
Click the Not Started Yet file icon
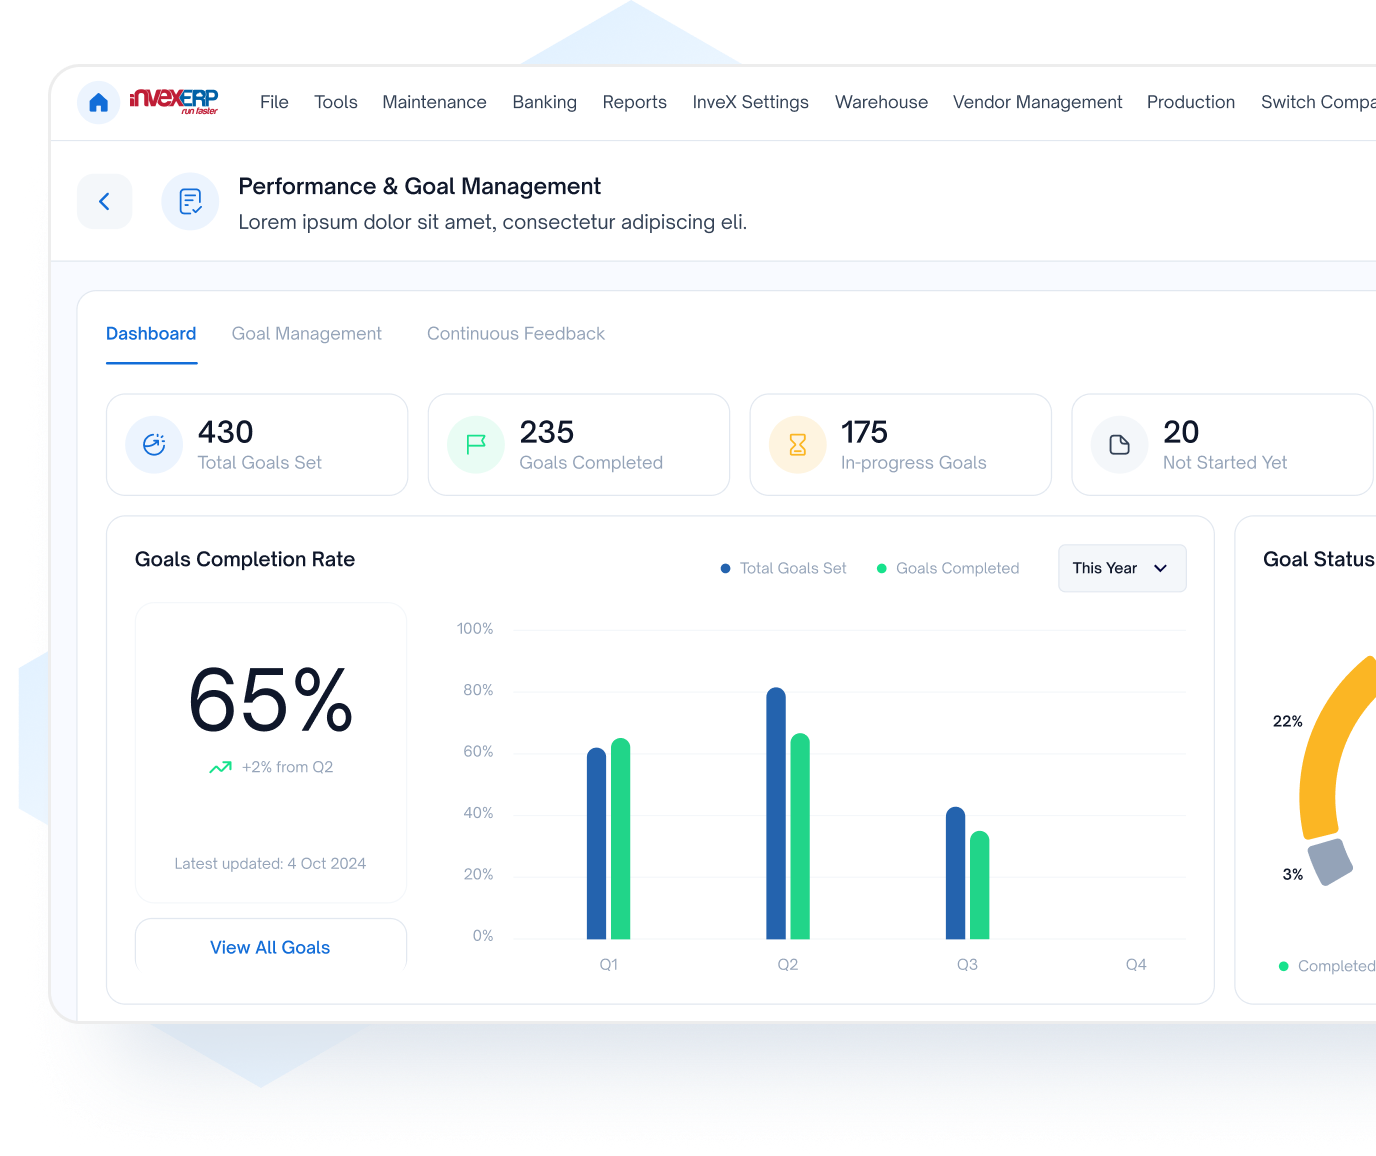pos(1120,445)
